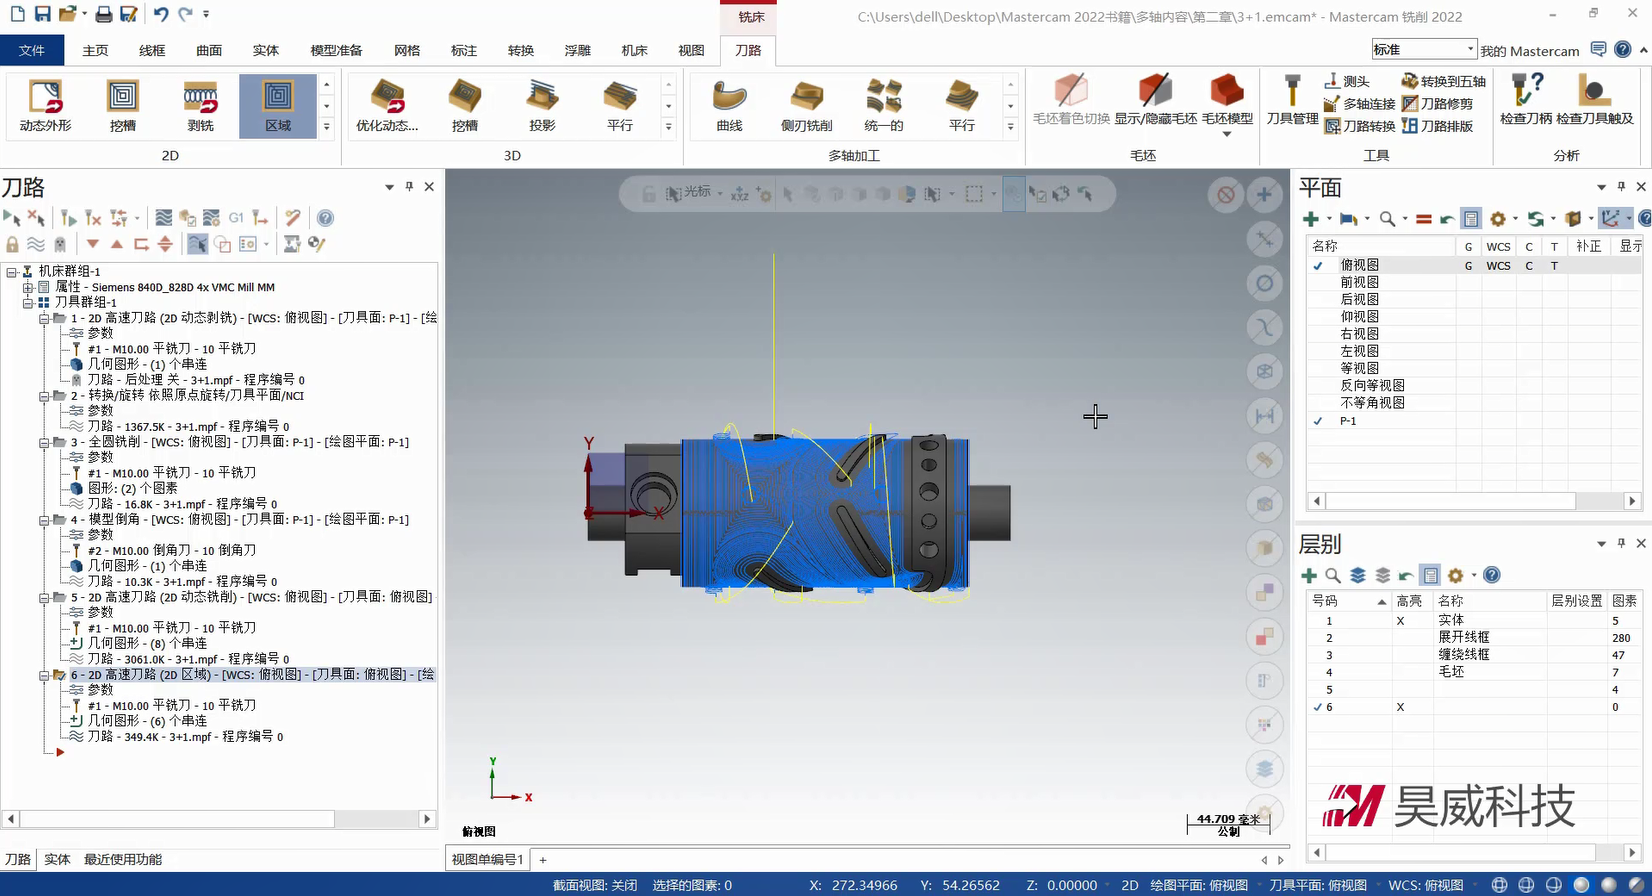The image size is (1652, 896).
Task: Switch to the 线框 wireframe ribbon tab
Action: point(152,50)
